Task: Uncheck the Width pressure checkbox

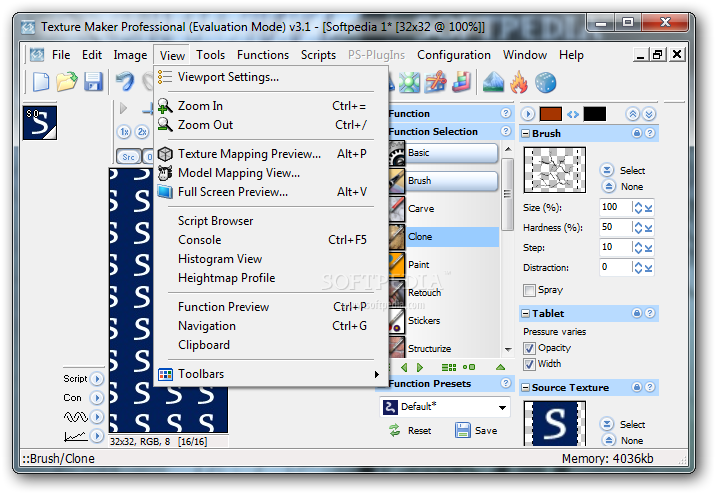Action: [x=529, y=364]
